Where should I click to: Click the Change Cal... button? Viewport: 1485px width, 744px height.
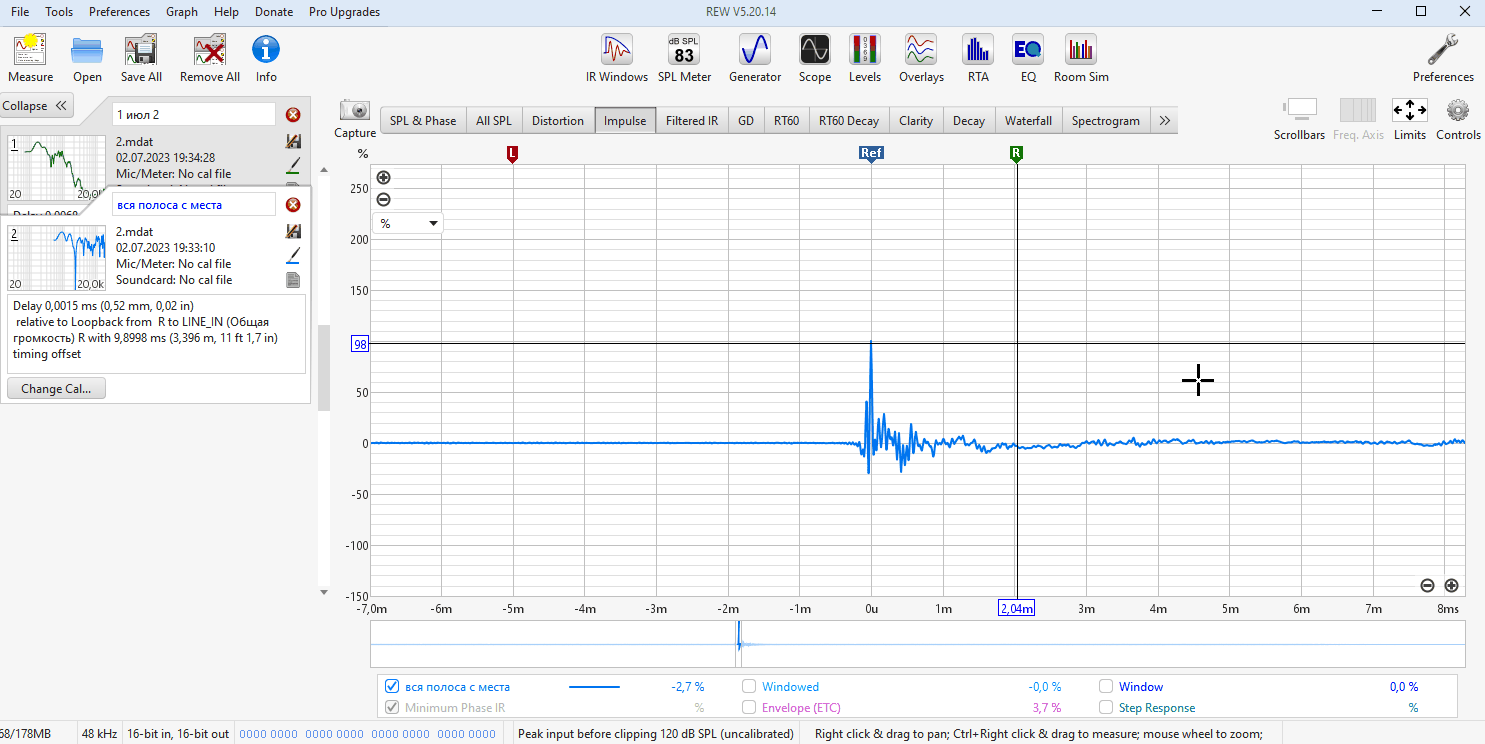[56, 388]
